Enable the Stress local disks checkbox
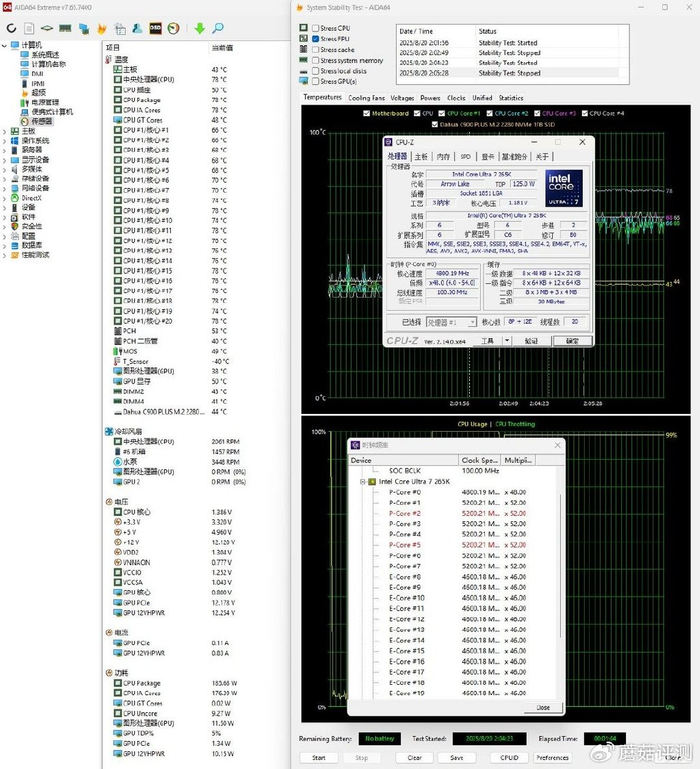The height and width of the screenshot is (769, 700). click(316, 71)
